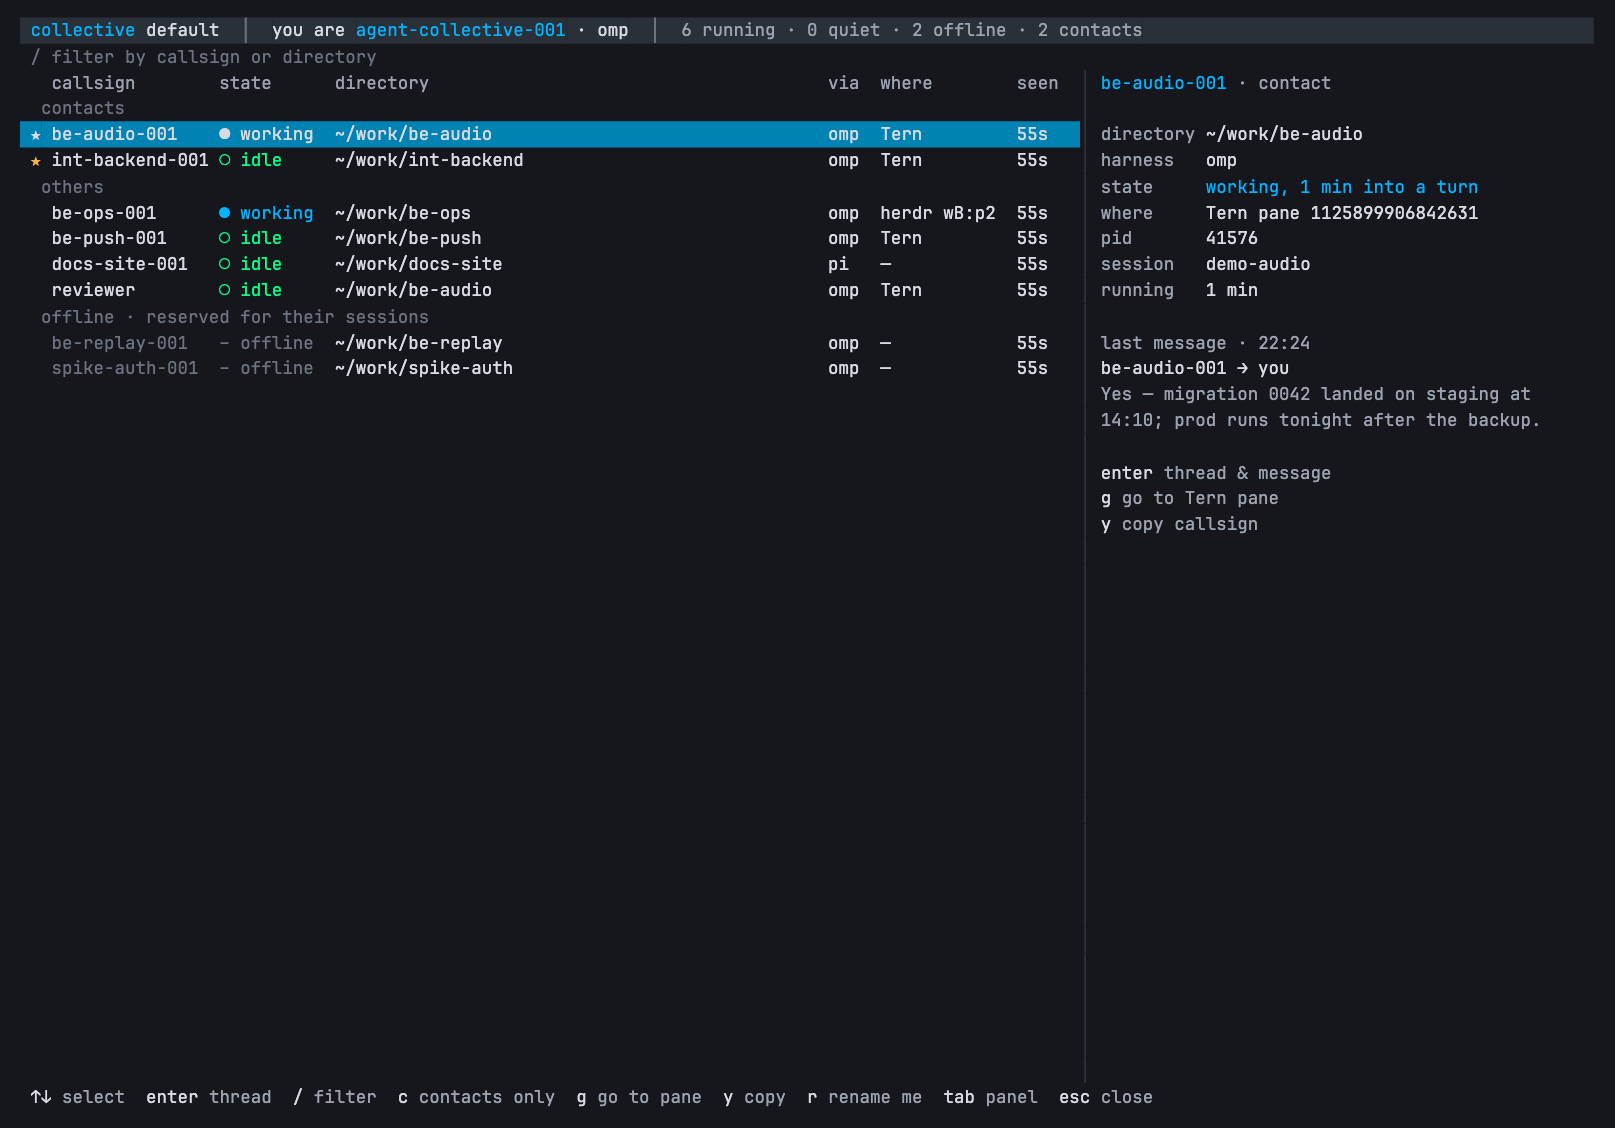
Task: Click the 'state' column header
Action: point(245,83)
